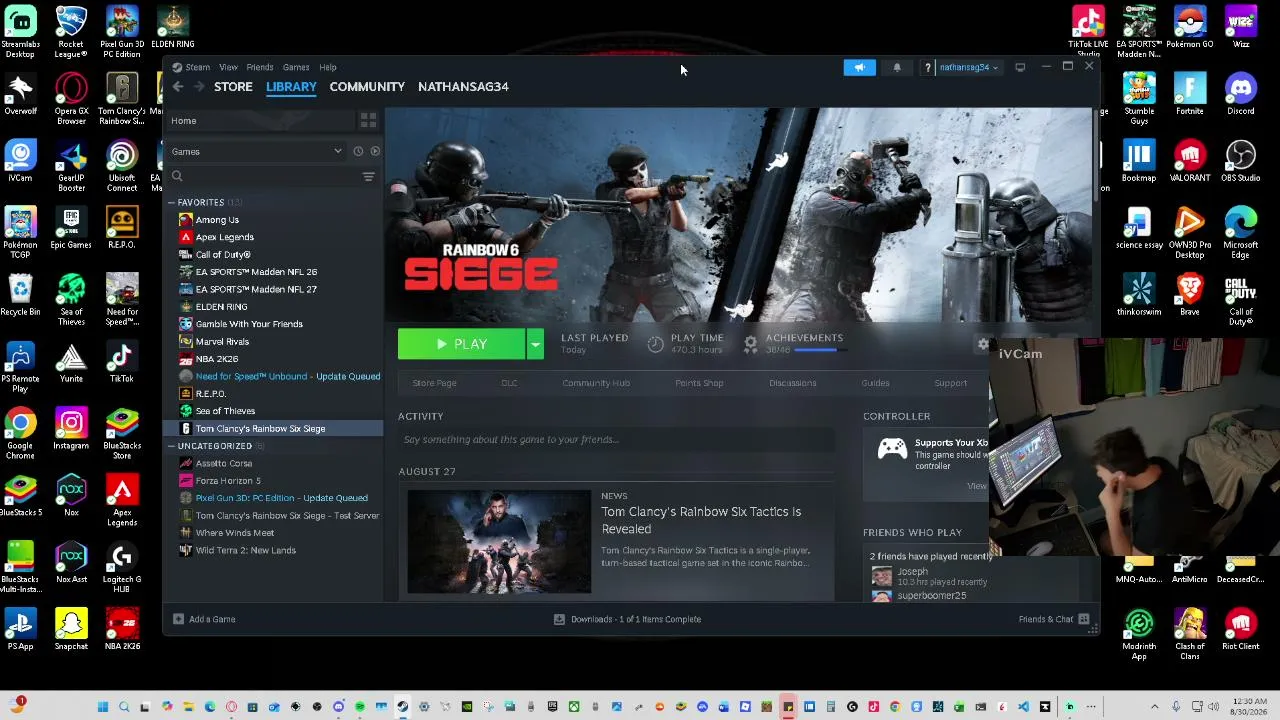1280x720 pixels.
Task: Open Friends & Chat icon
Action: [x=1084, y=619]
